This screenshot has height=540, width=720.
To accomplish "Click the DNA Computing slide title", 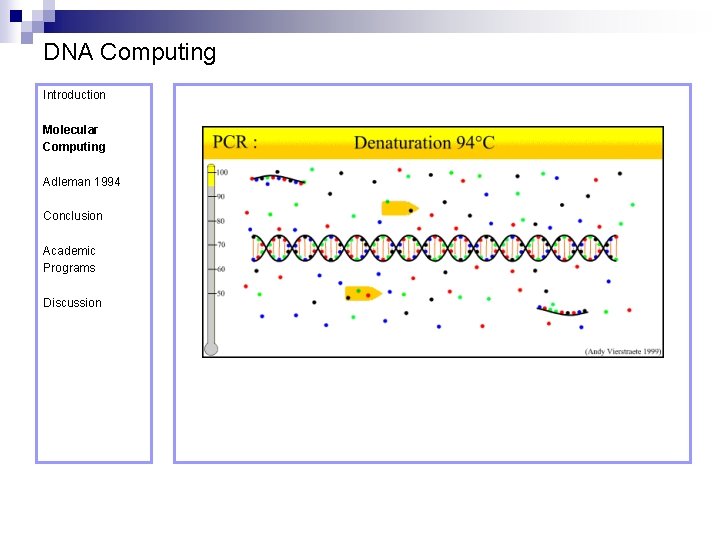I will tap(129, 52).
